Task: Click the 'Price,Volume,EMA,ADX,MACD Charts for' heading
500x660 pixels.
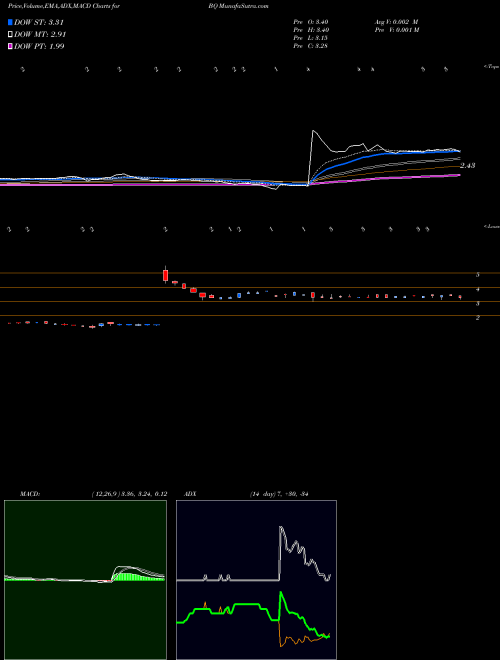Action: coord(64,6)
